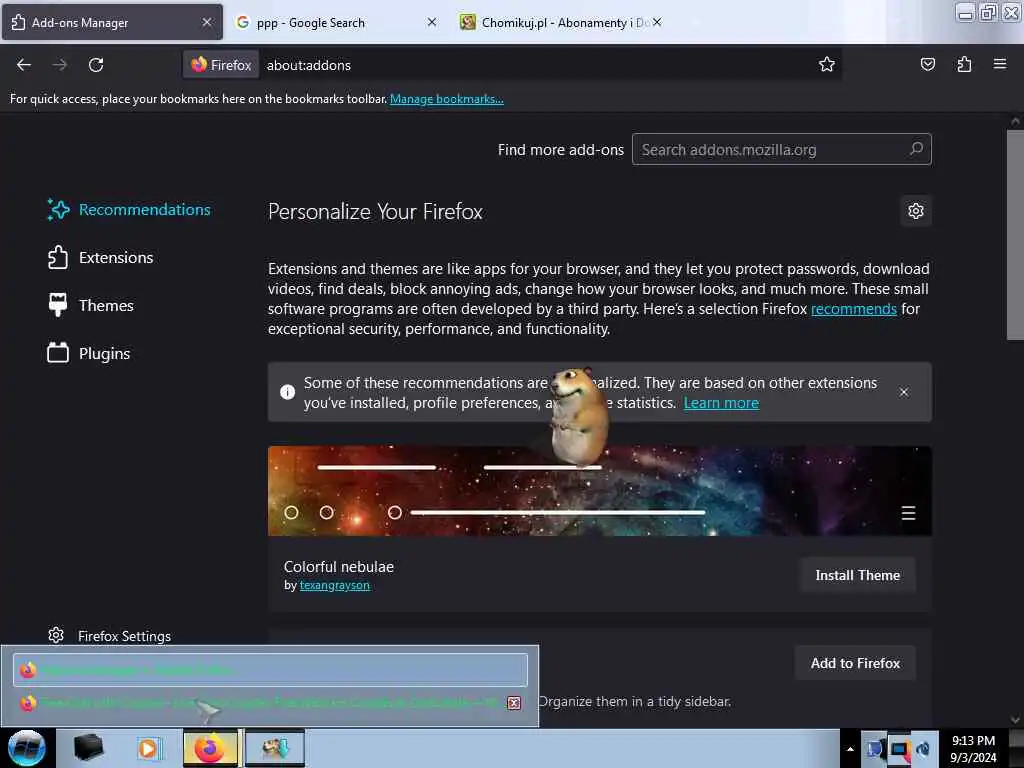Select the first Firefox window in taskbar list
The height and width of the screenshot is (768, 1024).
(x=270, y=669)
